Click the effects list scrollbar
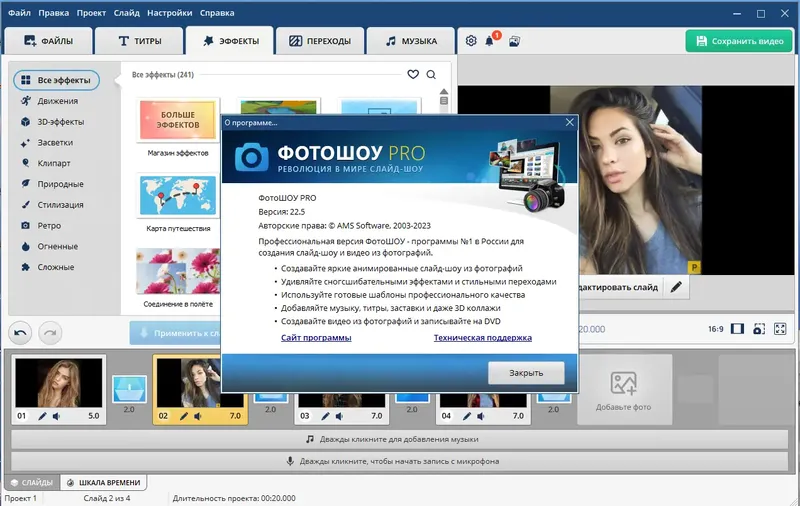The height and width of the screenshot is (506, 800). [444, 101]
